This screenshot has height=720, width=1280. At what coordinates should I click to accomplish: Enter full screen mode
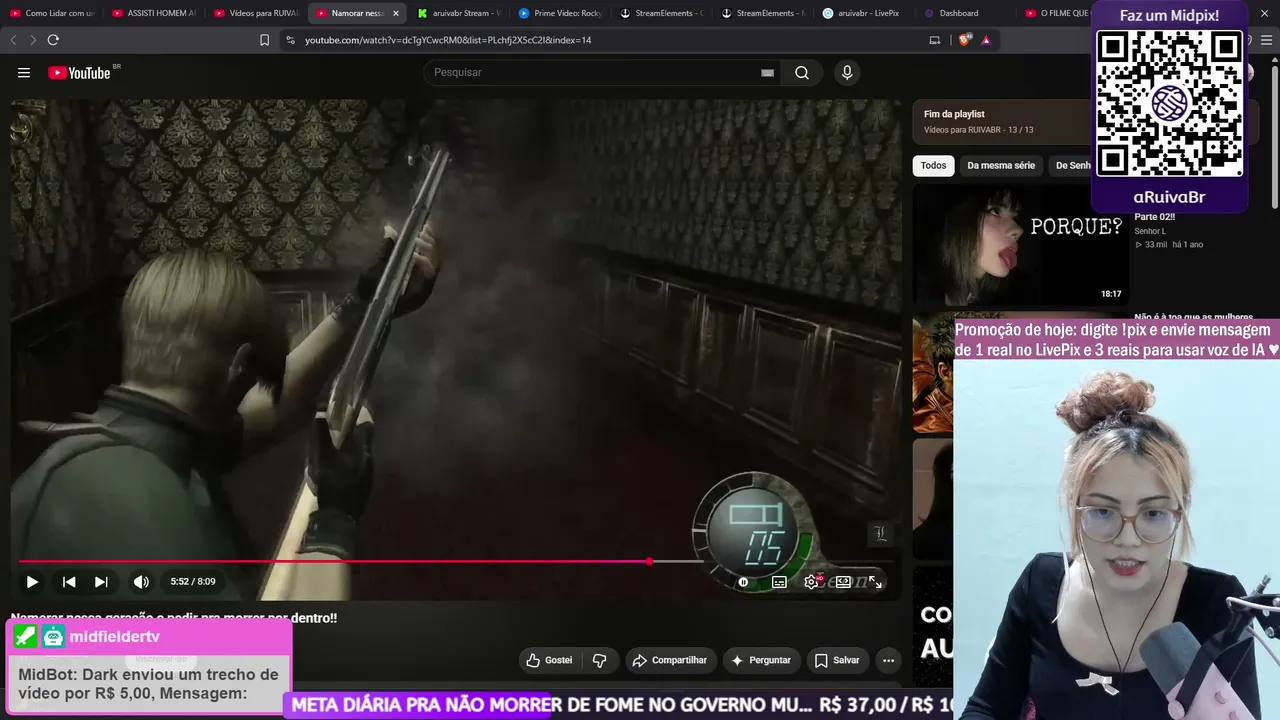[x=875, y=581]
